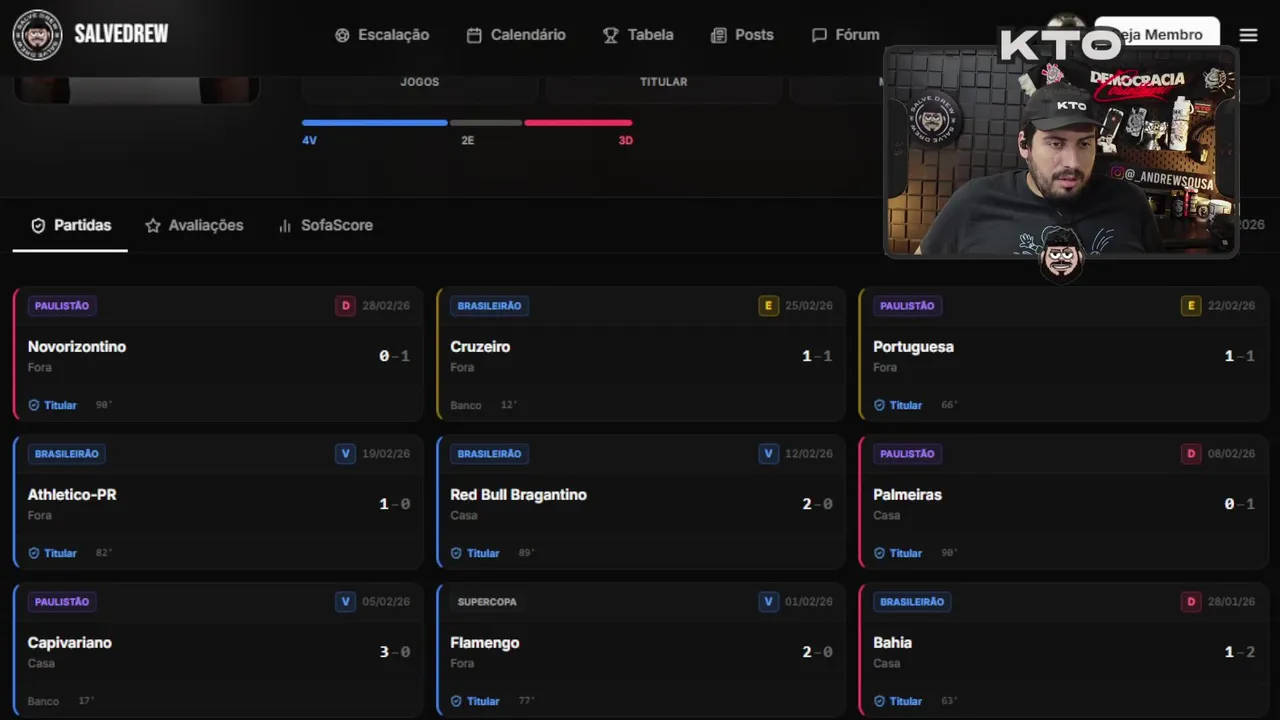Click Titular shield icon in Bahia card
Viewport: 1280px width, 720px height.
click(x=879, y=701)
